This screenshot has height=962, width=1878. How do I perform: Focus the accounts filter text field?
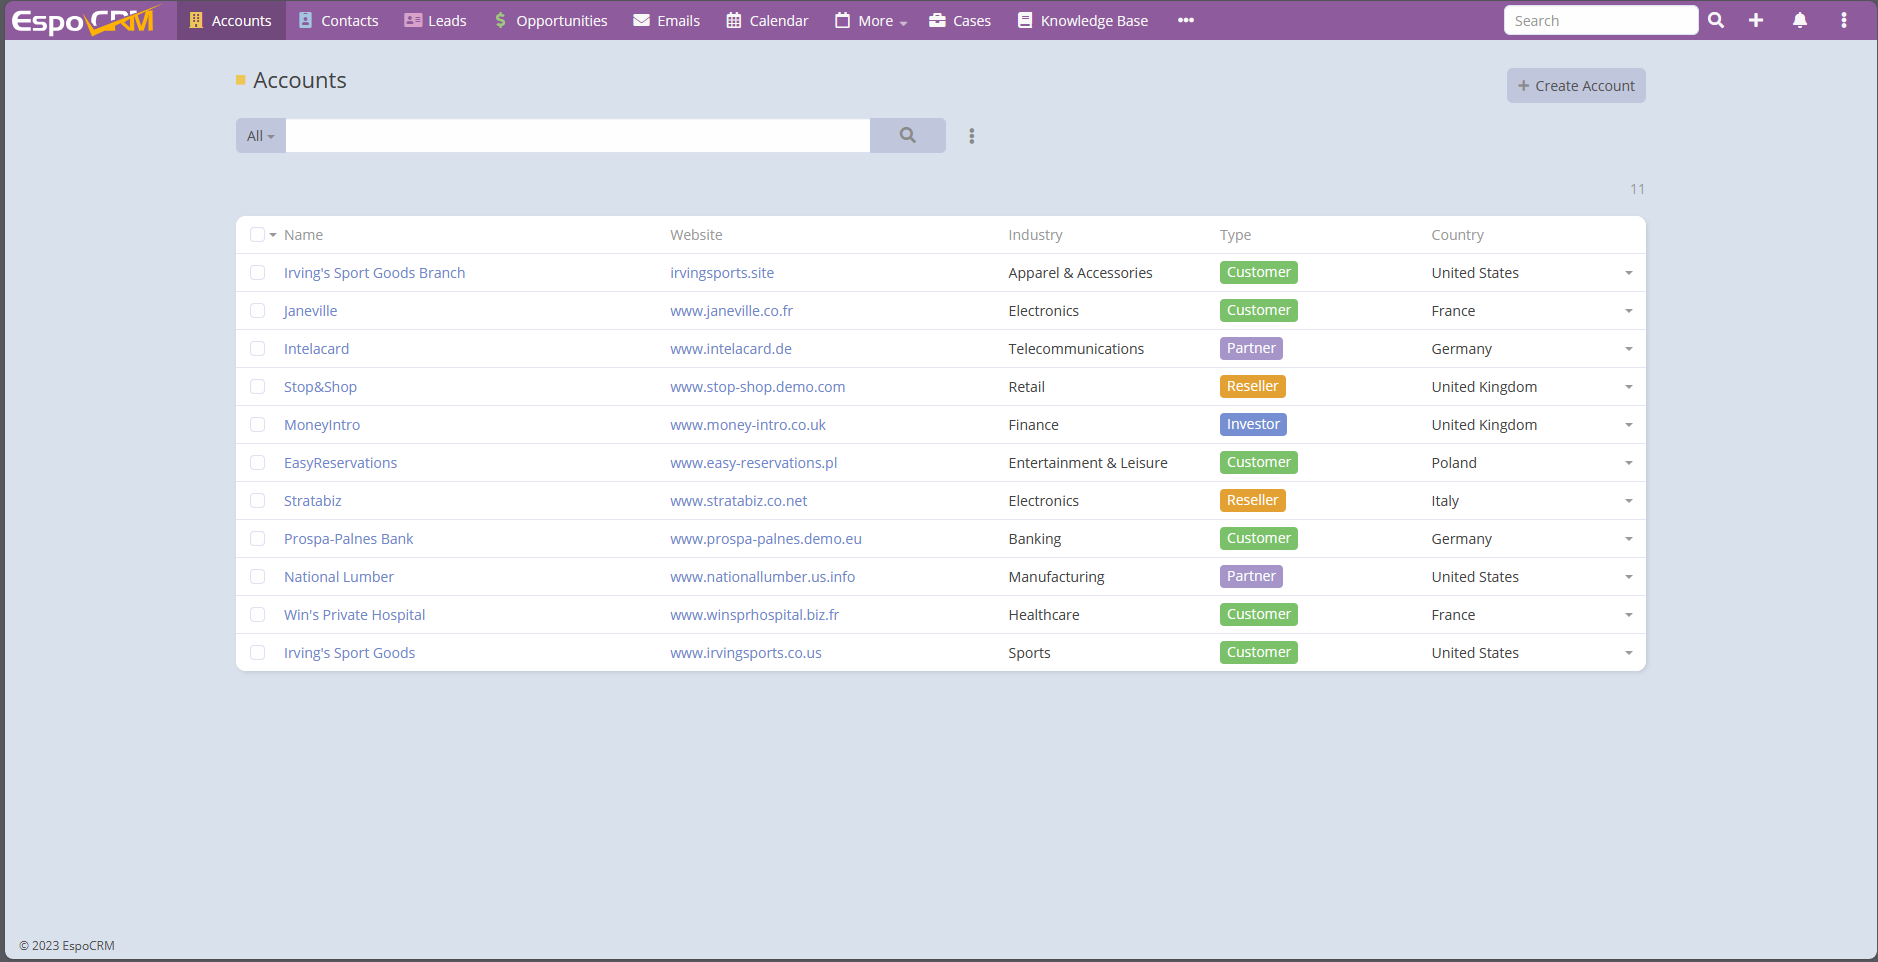coord(578,136)
